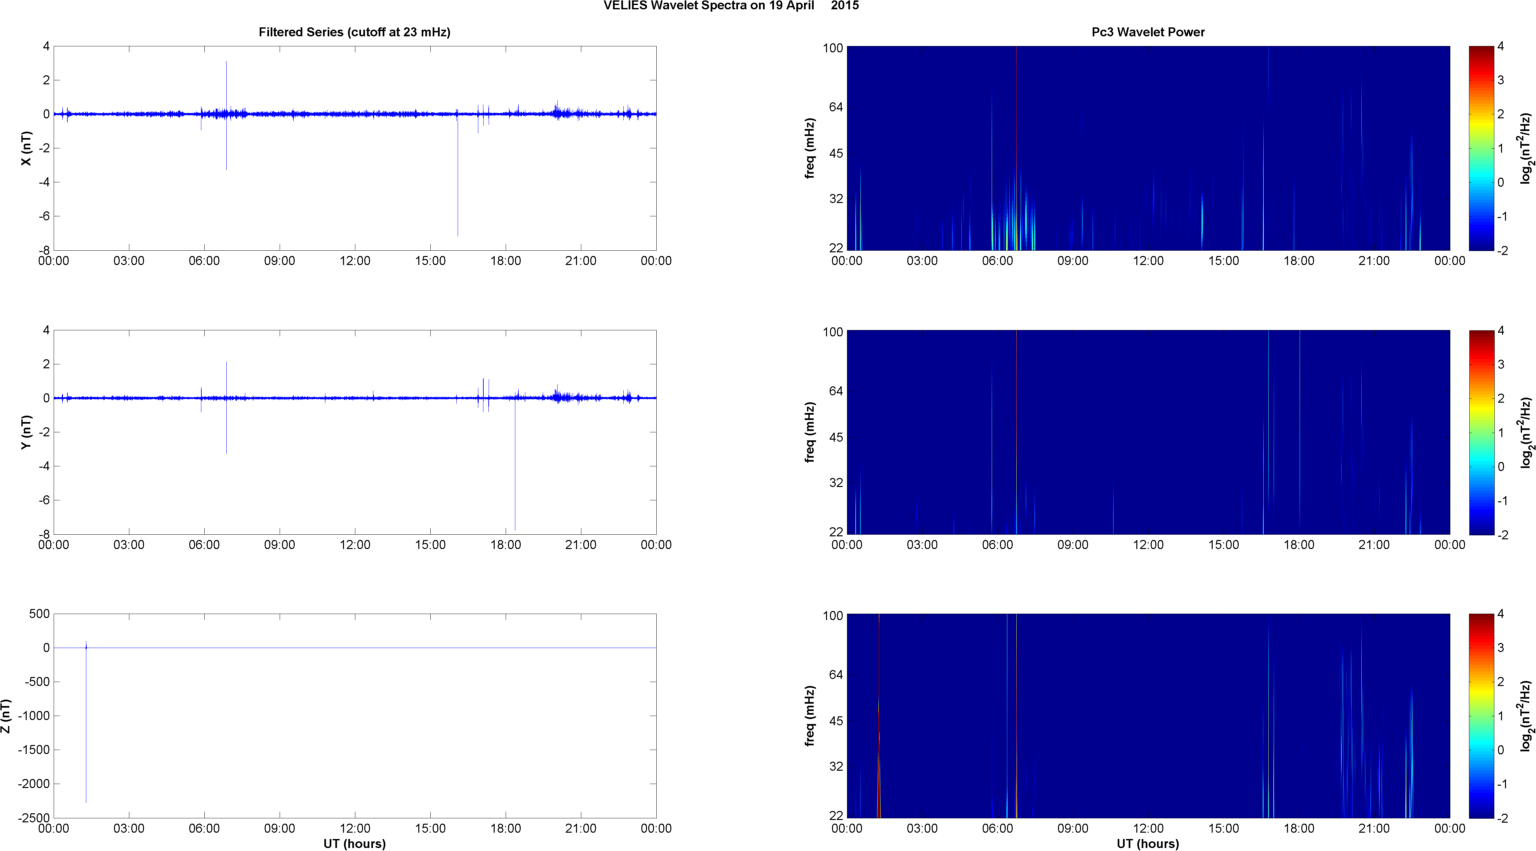Click the 500 tick on Z axis
This screenshot has width=1536, height=851.
[39, 614]
